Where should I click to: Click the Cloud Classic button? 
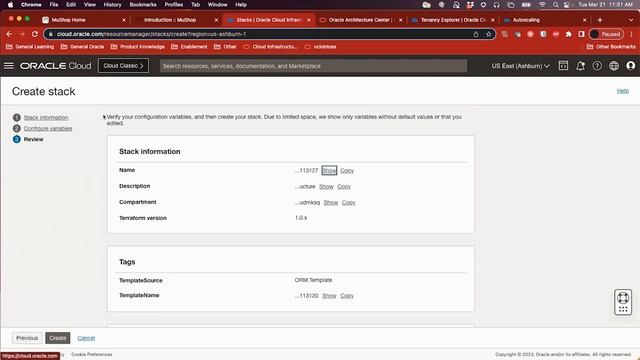pos(123,66)
